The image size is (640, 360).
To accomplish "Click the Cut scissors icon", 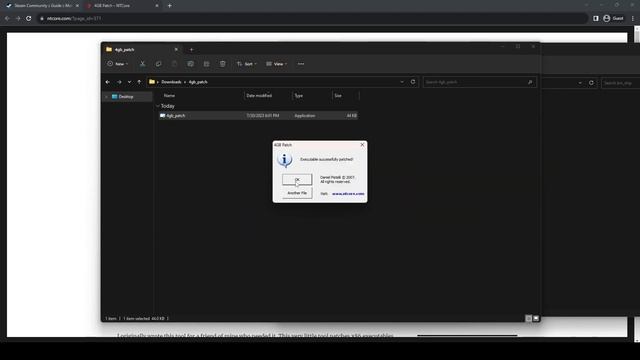I will pyautogui.click(x=142, y=64).
